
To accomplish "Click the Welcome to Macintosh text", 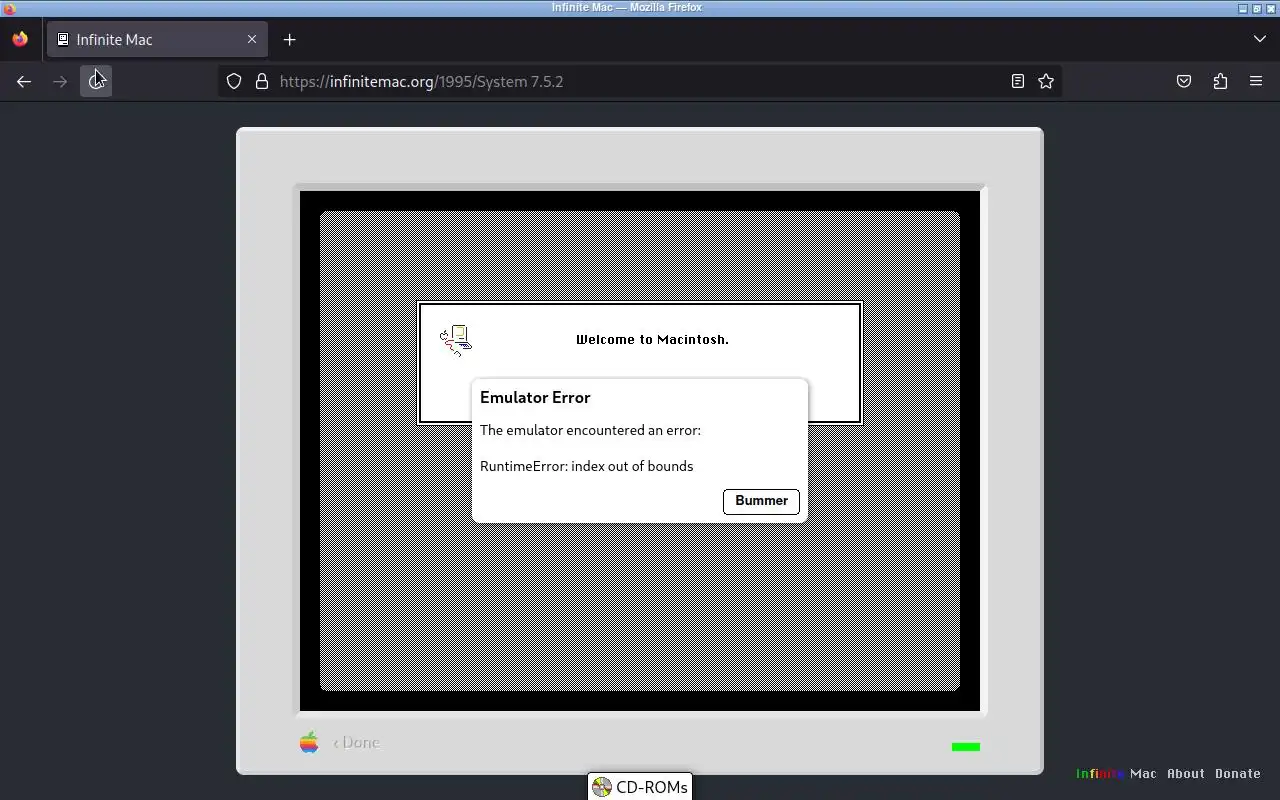I will [652, 339].
